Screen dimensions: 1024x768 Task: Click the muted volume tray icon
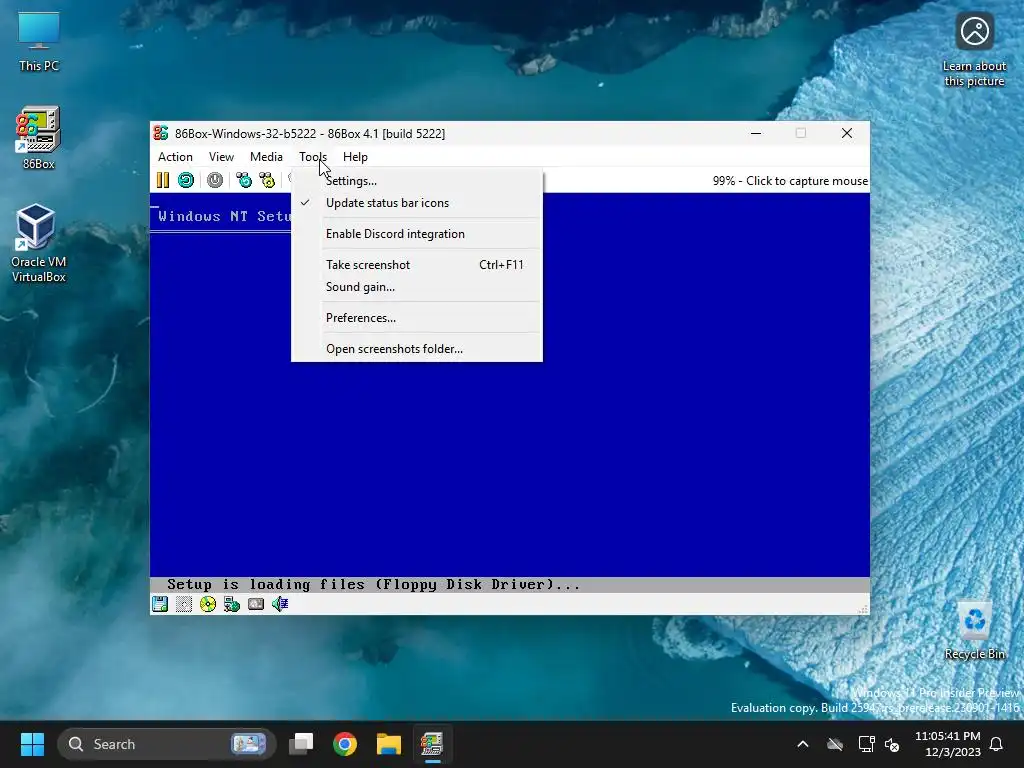click(x=892, y=744)
